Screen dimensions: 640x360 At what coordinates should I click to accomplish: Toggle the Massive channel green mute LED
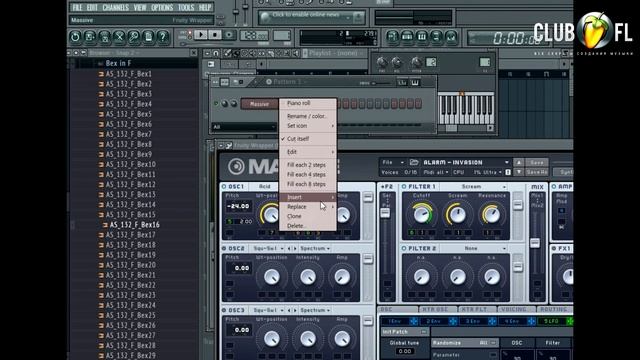point(216,104)
